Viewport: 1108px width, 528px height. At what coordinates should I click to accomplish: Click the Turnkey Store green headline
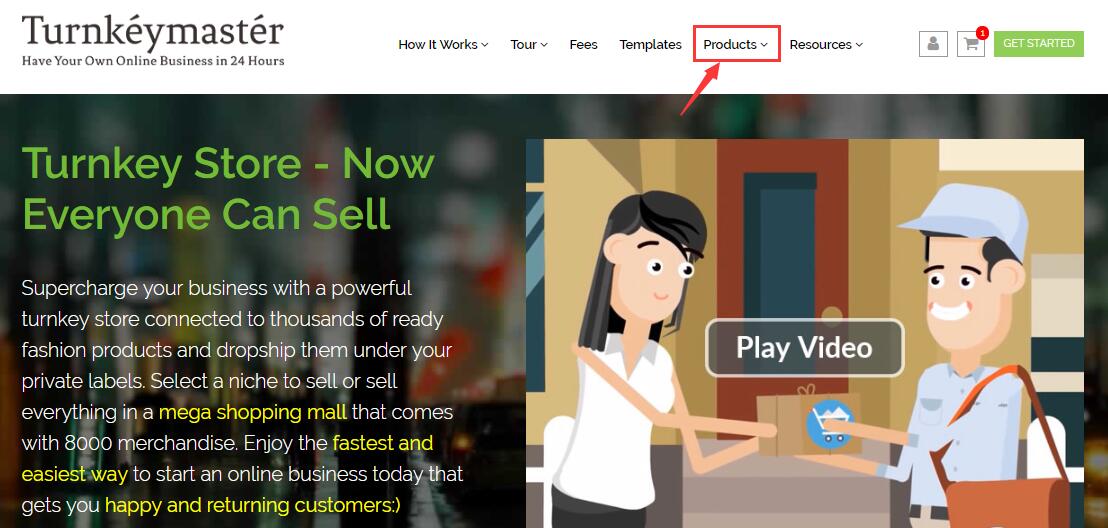click(228, 188)
